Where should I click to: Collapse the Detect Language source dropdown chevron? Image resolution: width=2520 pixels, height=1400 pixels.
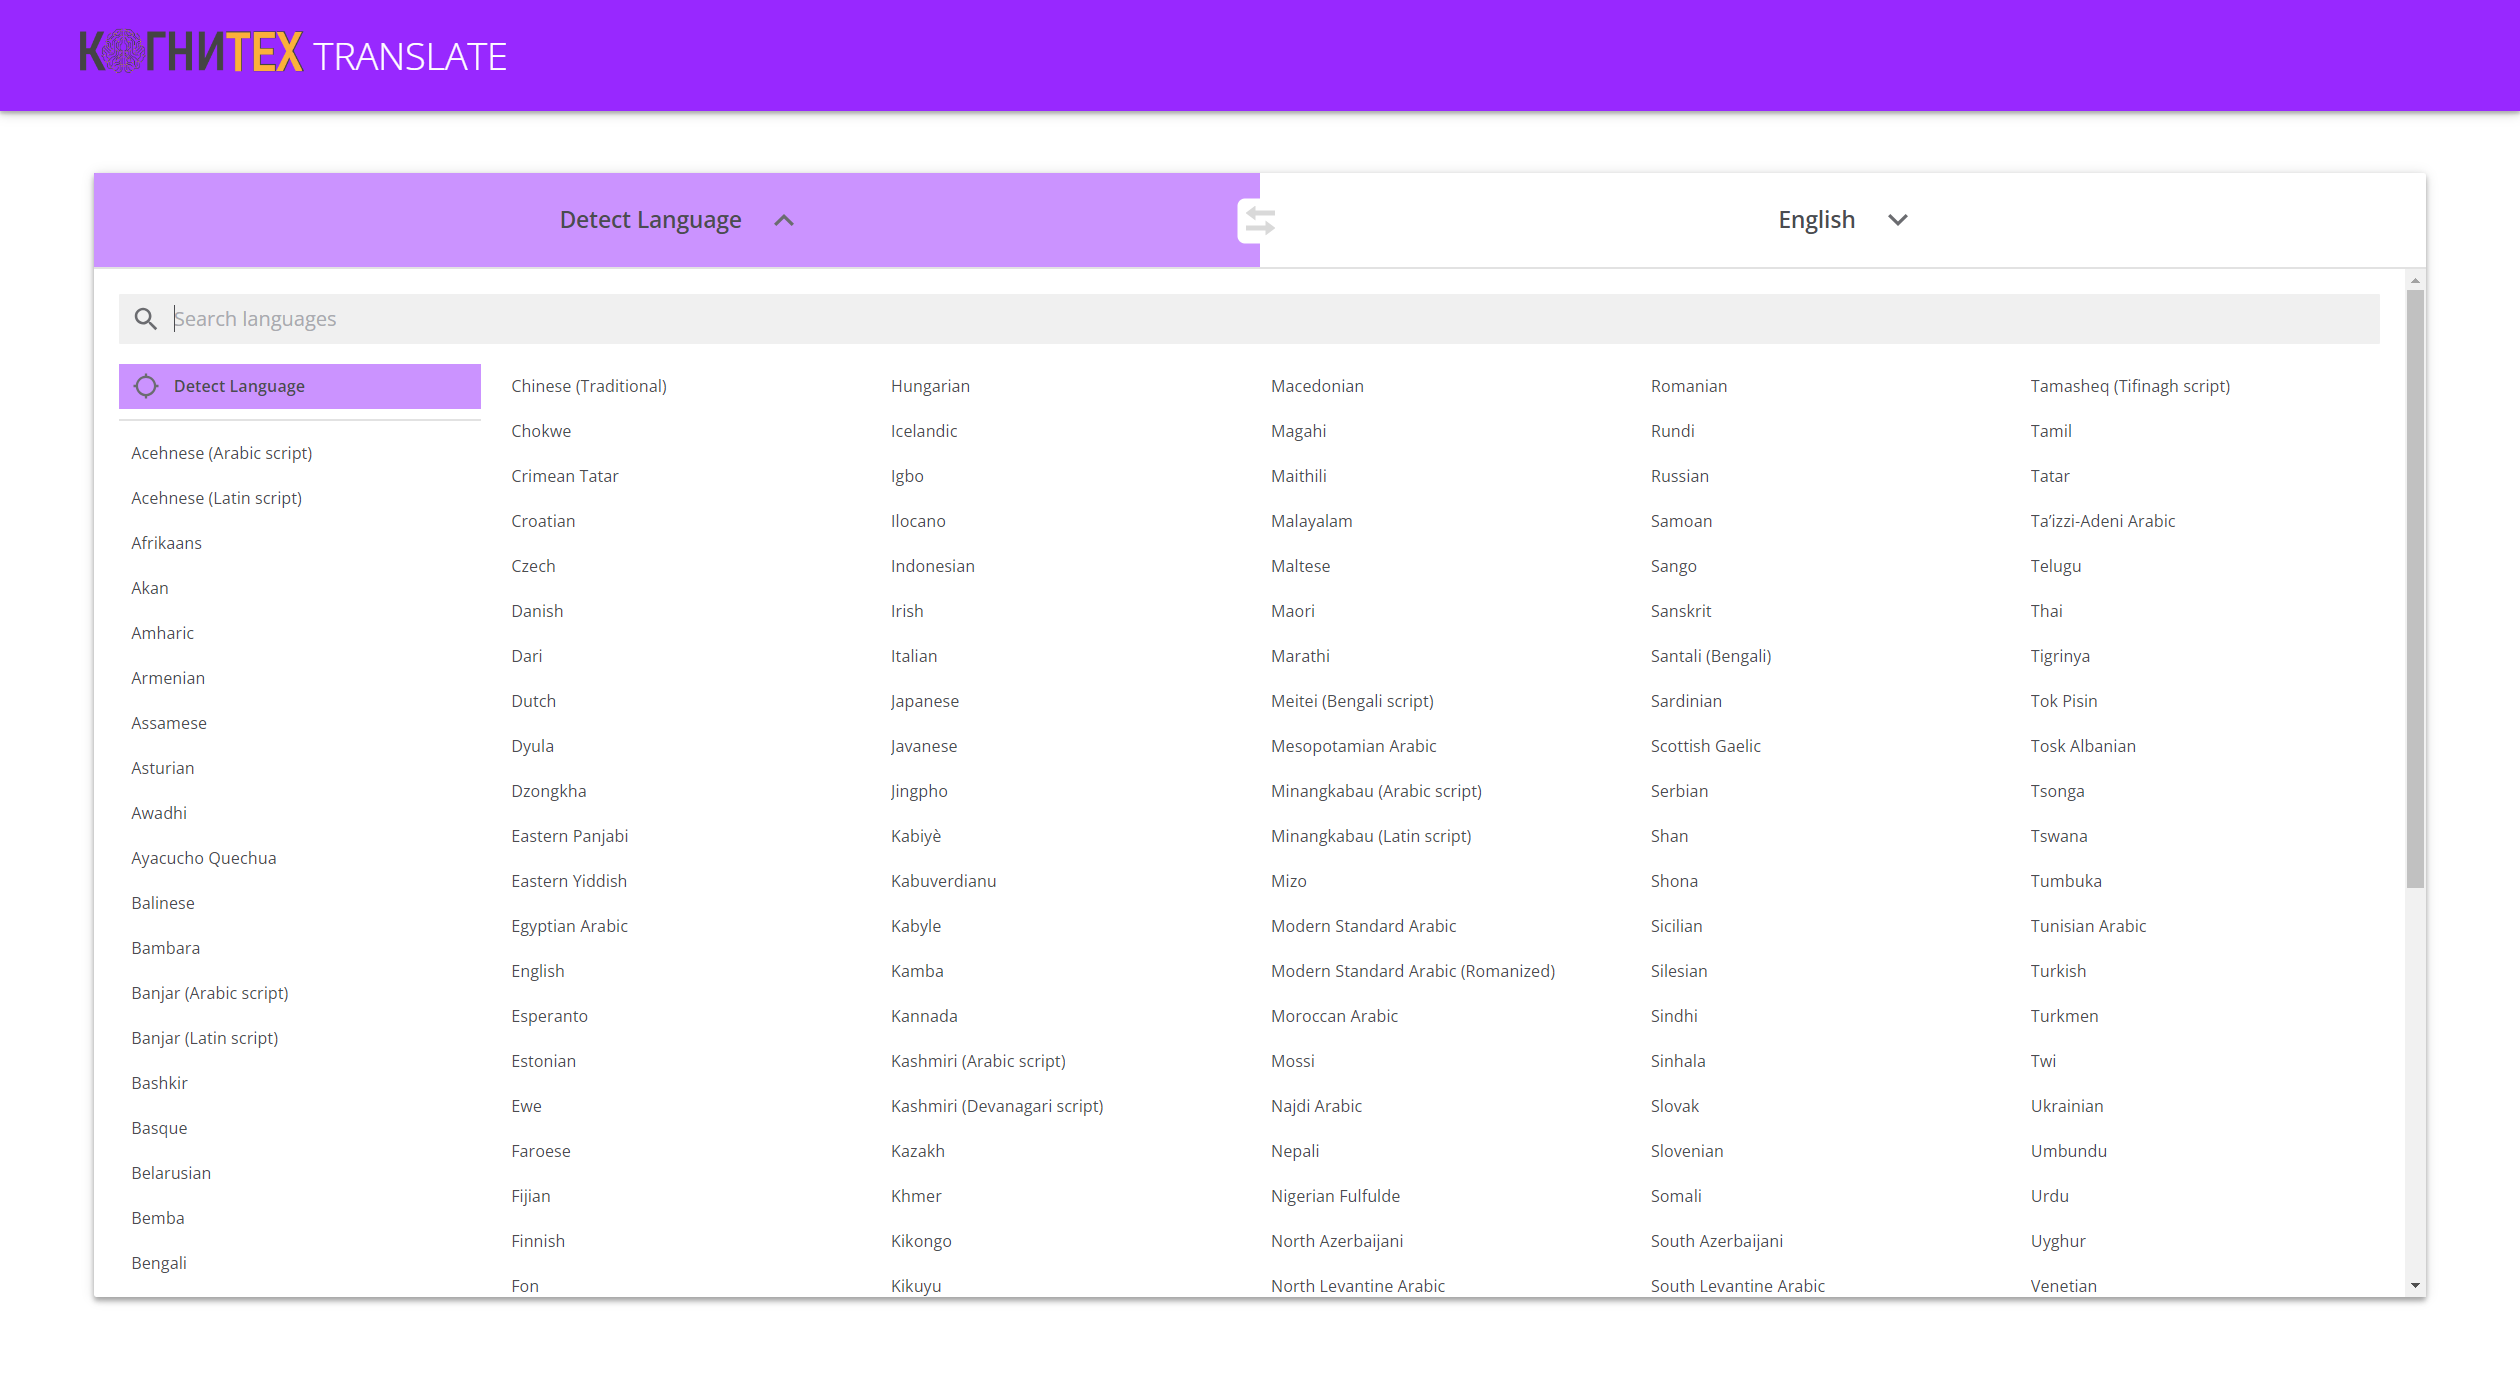784,220
